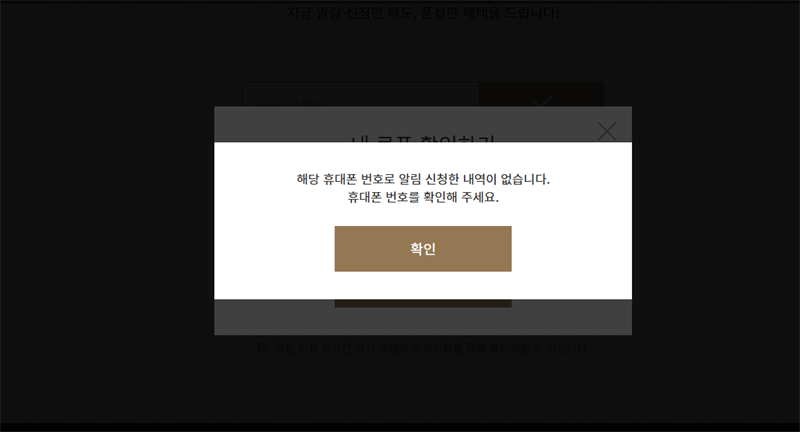Screen dimensions: 800x432
Task: Click dimmed area beneath the bottom notice text
Action: tap(423, 388)
